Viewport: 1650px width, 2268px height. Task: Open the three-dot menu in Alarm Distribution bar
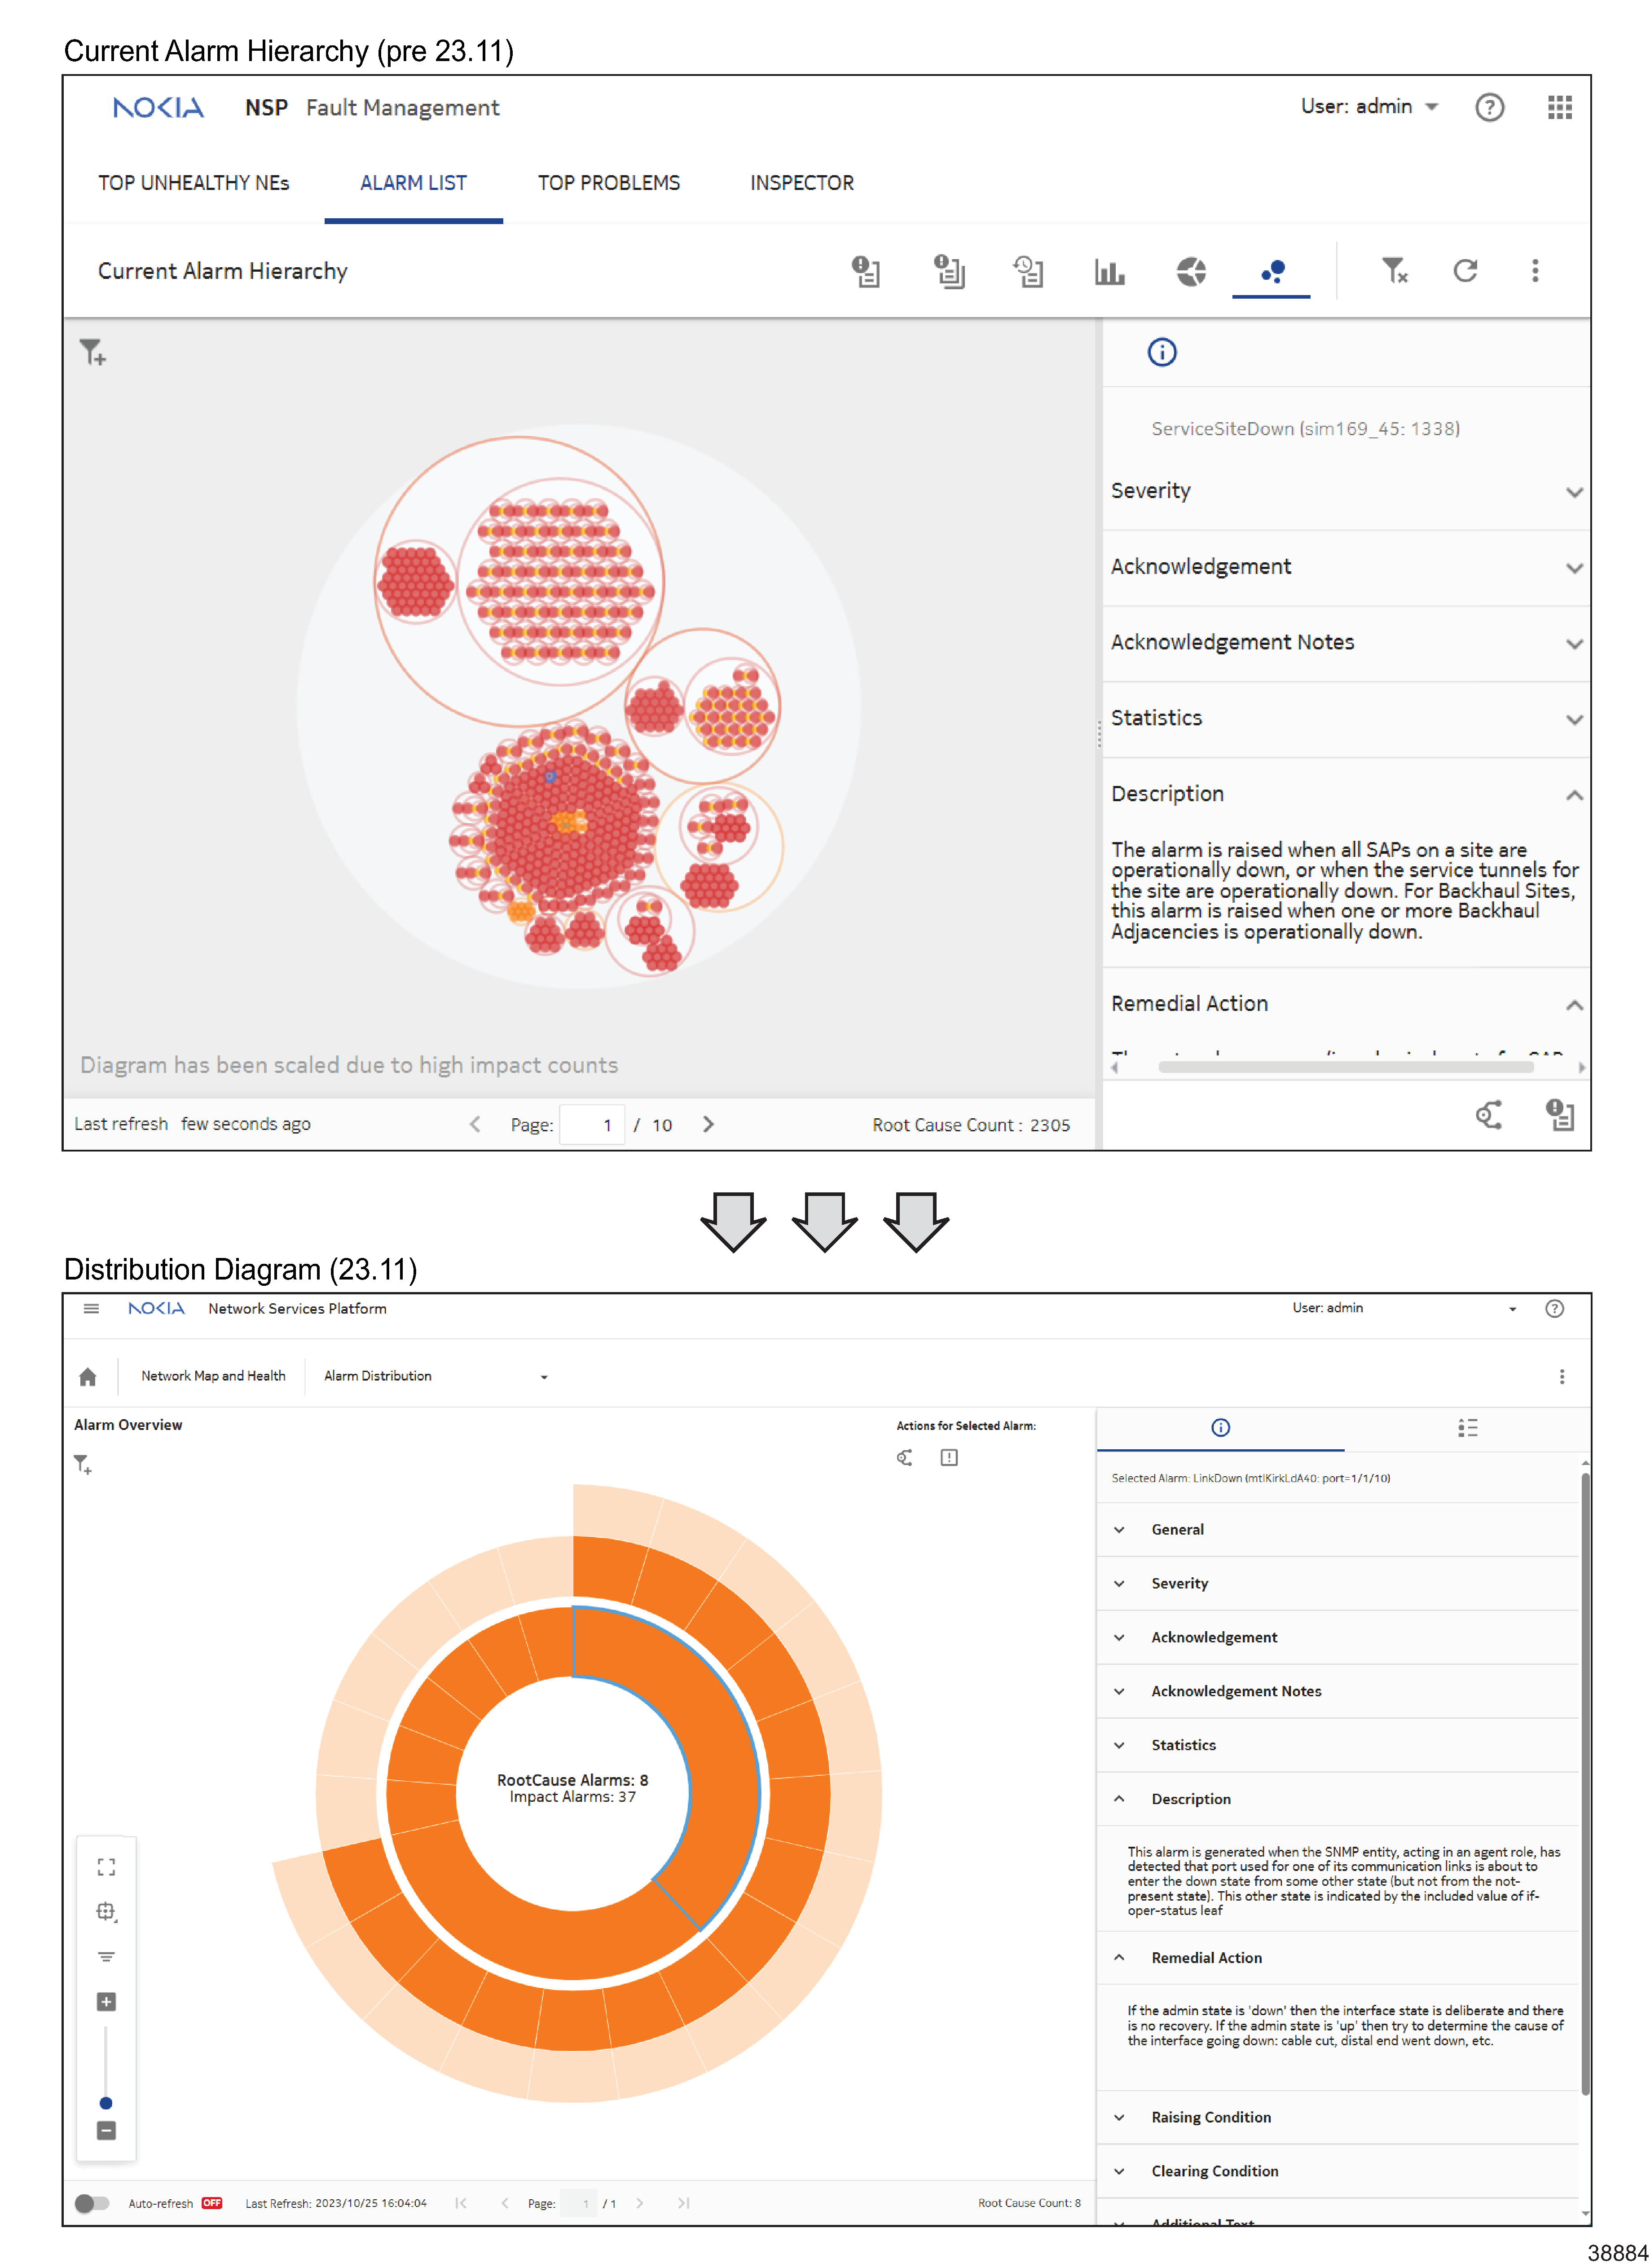point(1561,1376)
